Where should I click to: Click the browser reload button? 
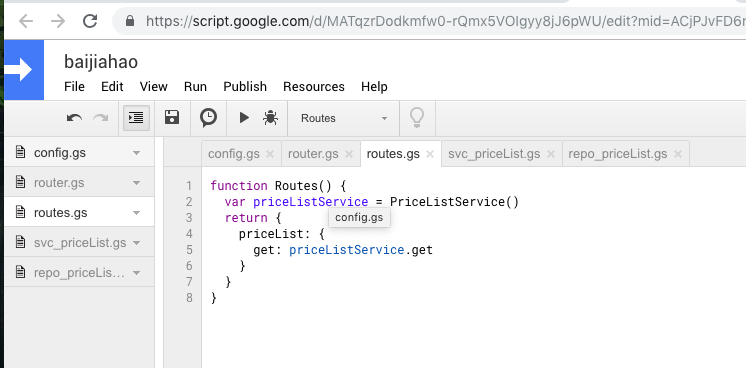point(90,20)
